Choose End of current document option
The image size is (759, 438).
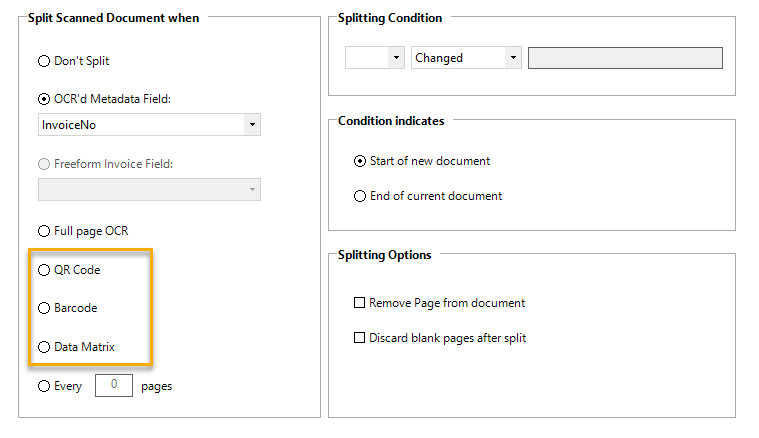tap(360, 196)
